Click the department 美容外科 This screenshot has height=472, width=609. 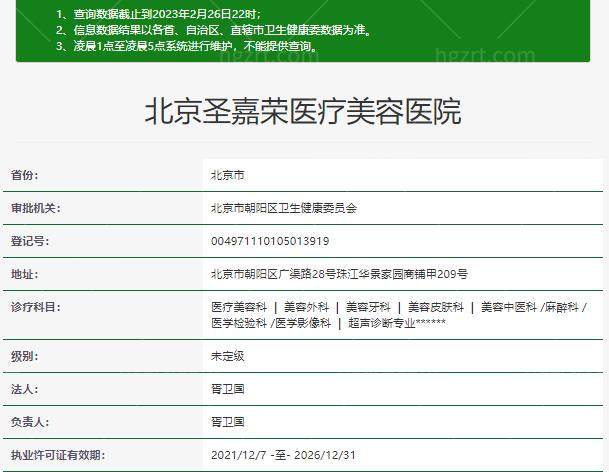(306, 307)
